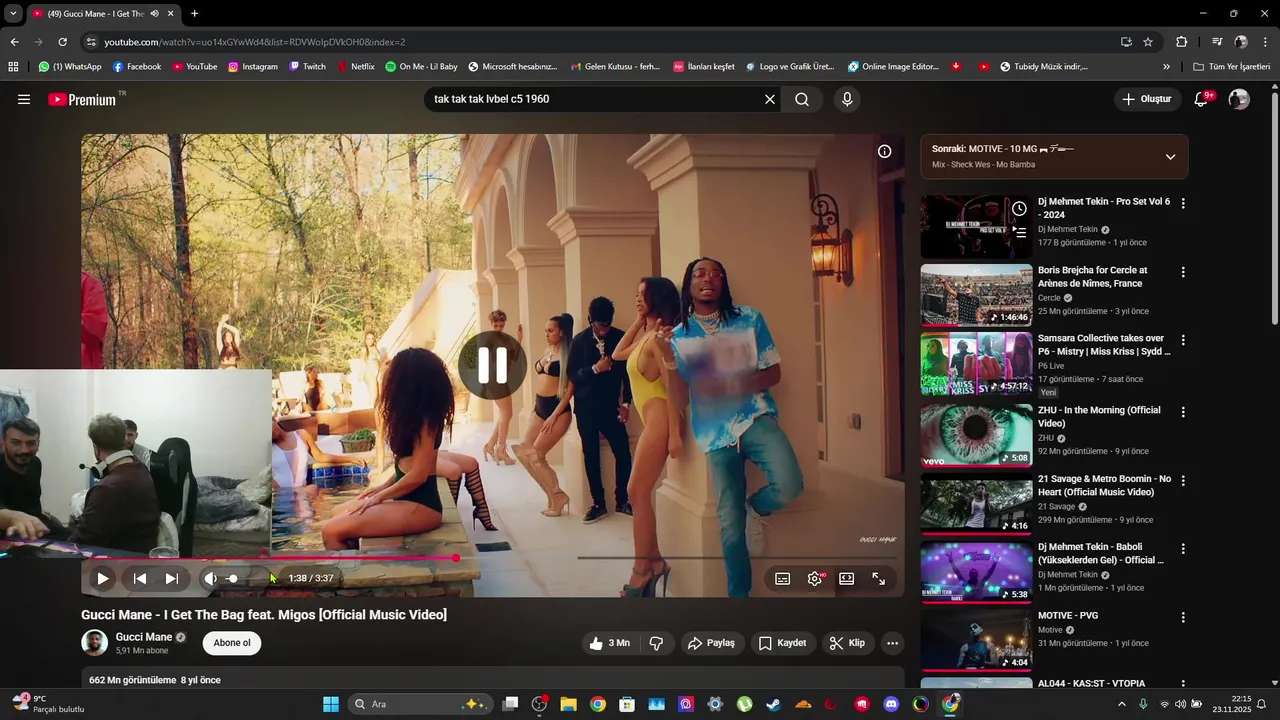The width and height of the screenshot is (1280, 720).
Task: Open Steam from the taskbar
Action: [x=774, y=704]
